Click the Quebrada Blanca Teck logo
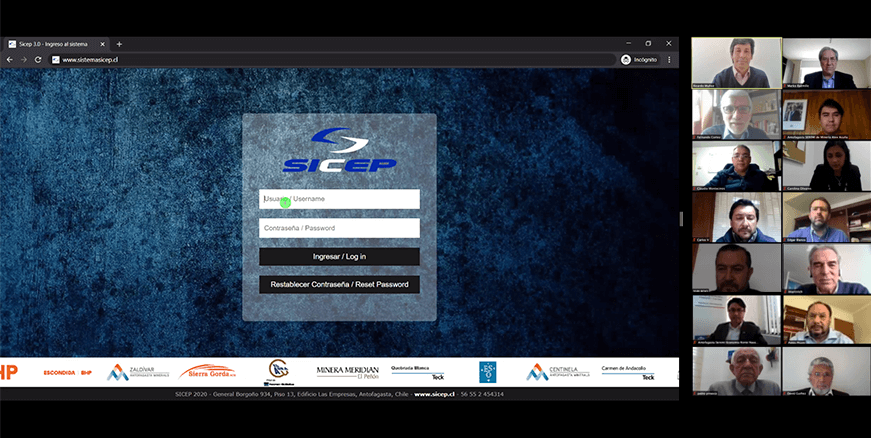 [x=418, y=372]
